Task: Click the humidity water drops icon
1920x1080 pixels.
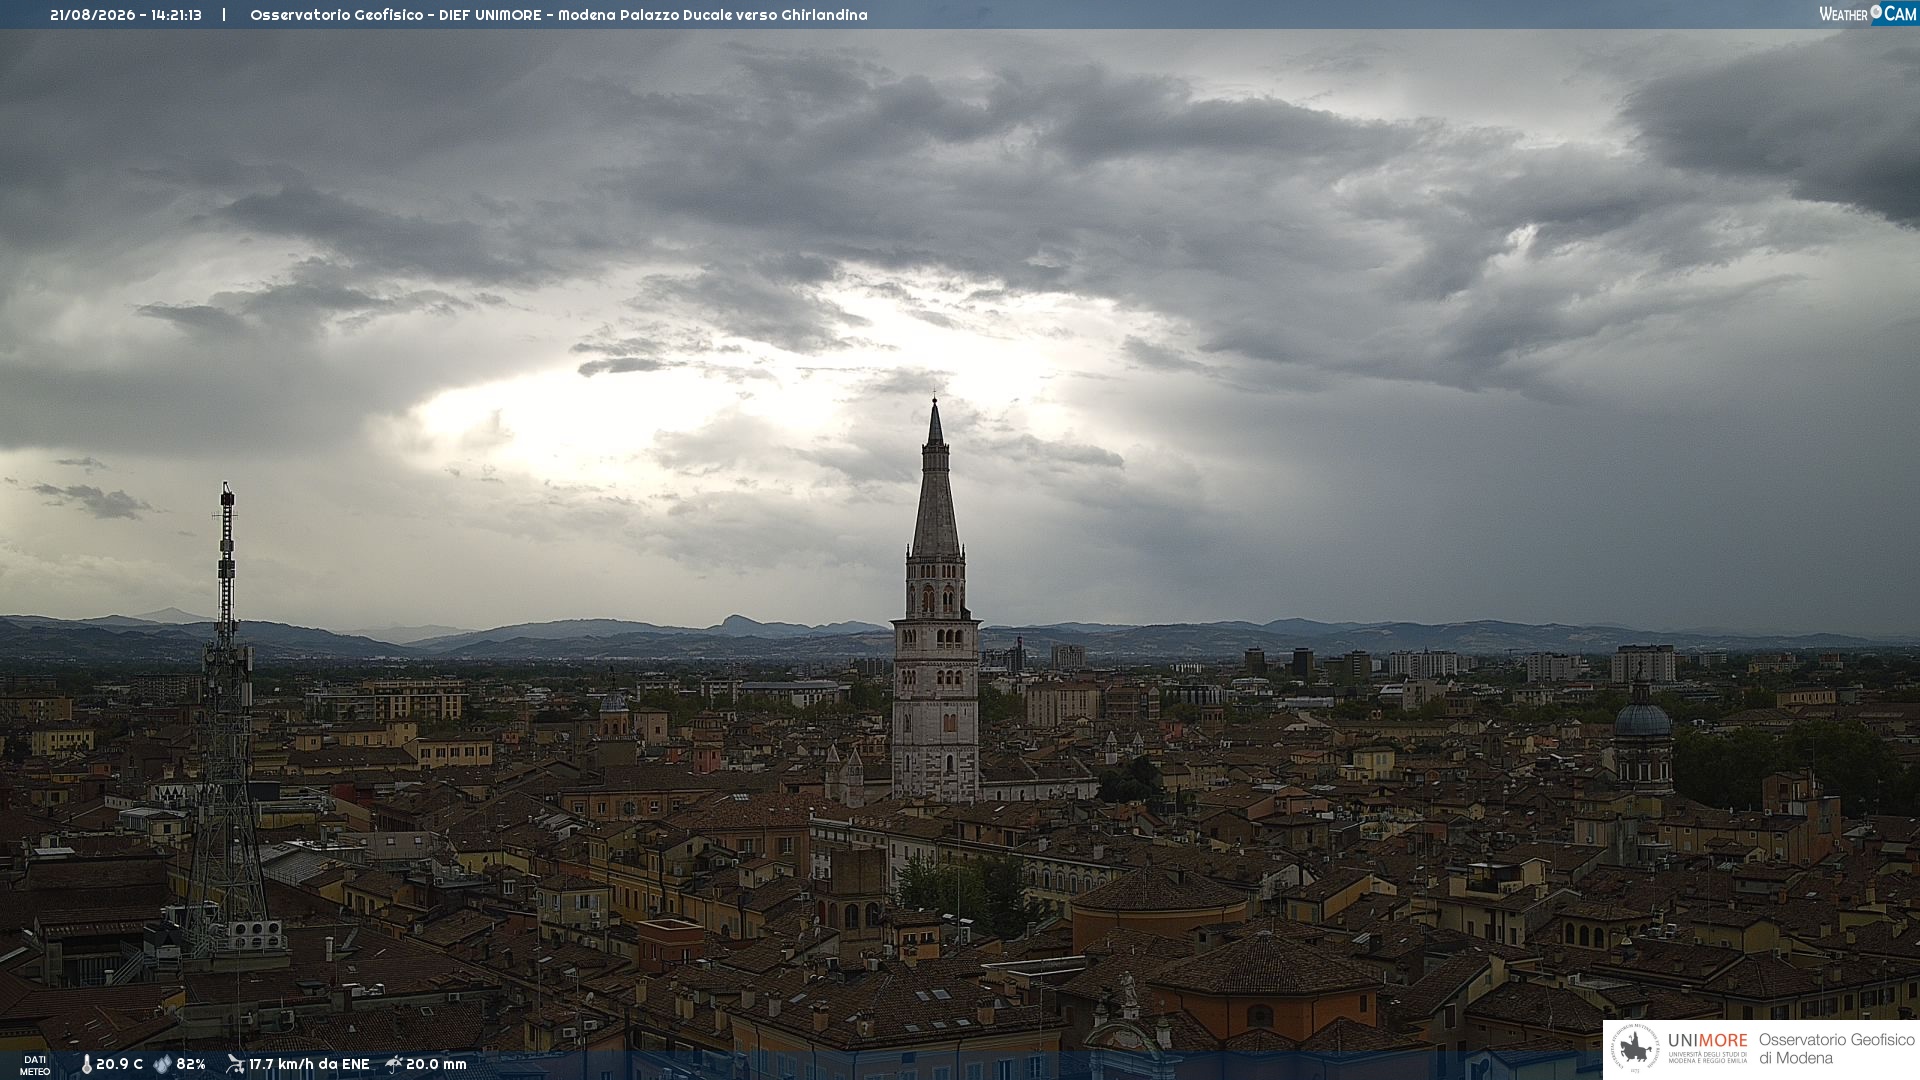Action: click(162, 1064)
